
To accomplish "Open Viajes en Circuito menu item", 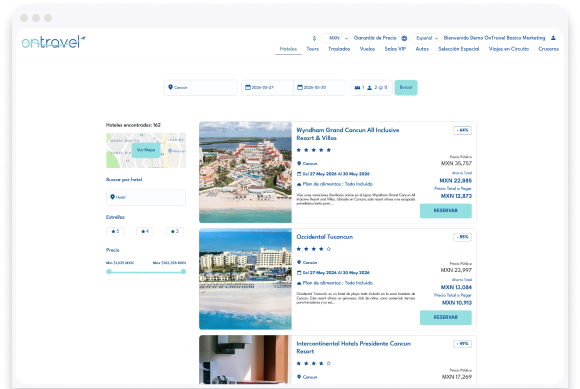I will click(x=509, y=49).
